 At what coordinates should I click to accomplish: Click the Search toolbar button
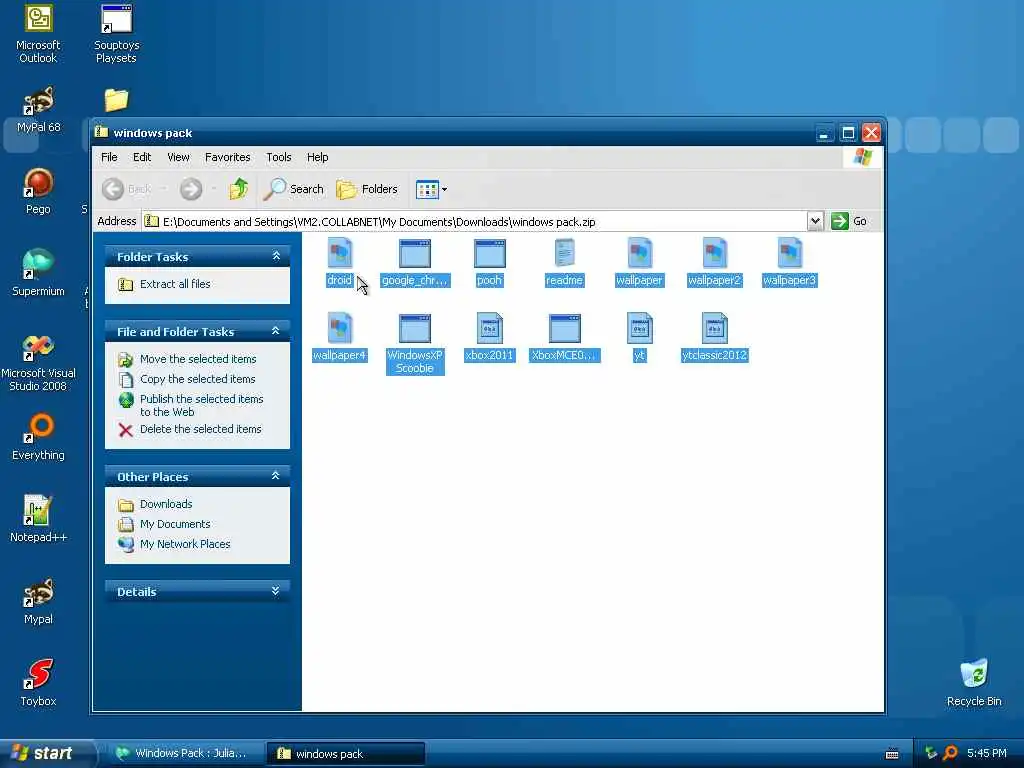(x=293, y=189)
